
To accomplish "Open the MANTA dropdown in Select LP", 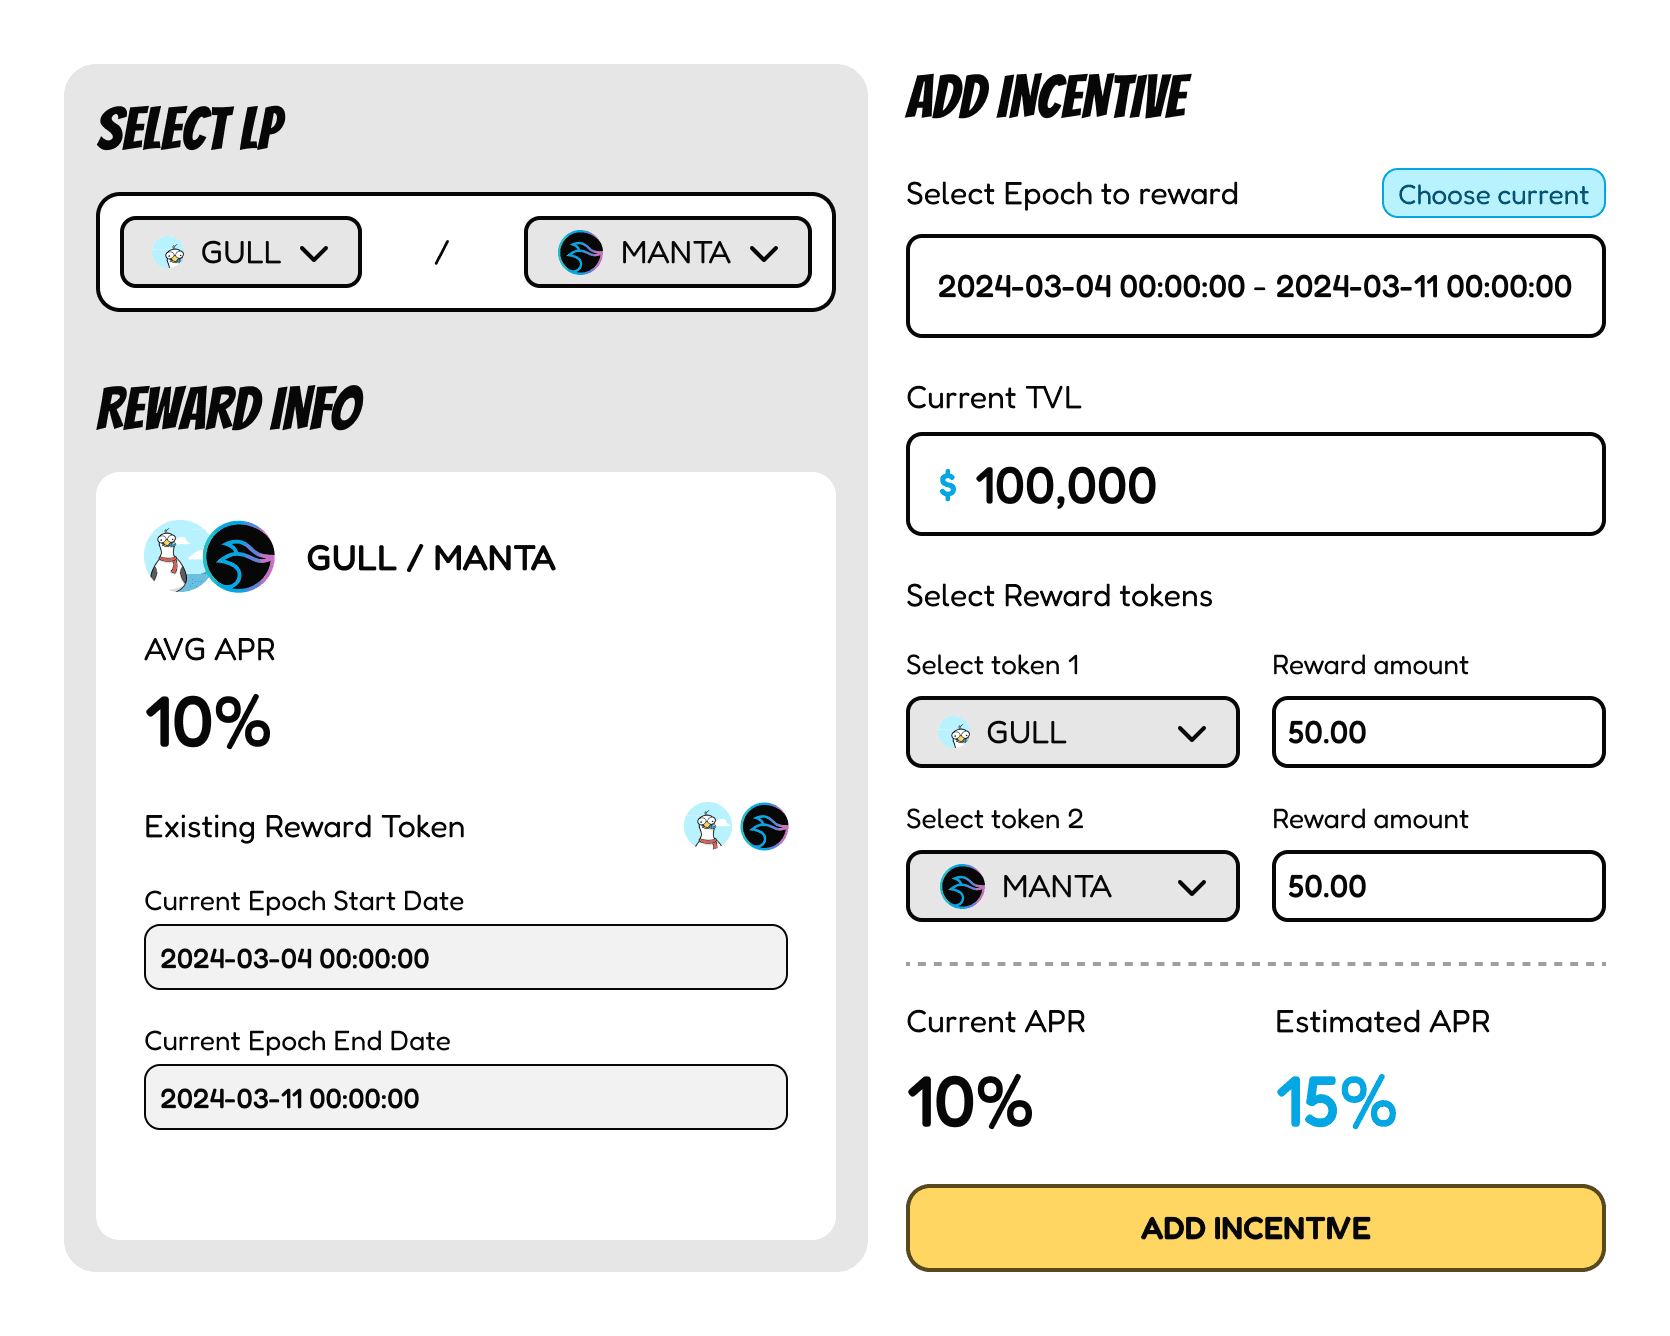I will tap(668, 253).
